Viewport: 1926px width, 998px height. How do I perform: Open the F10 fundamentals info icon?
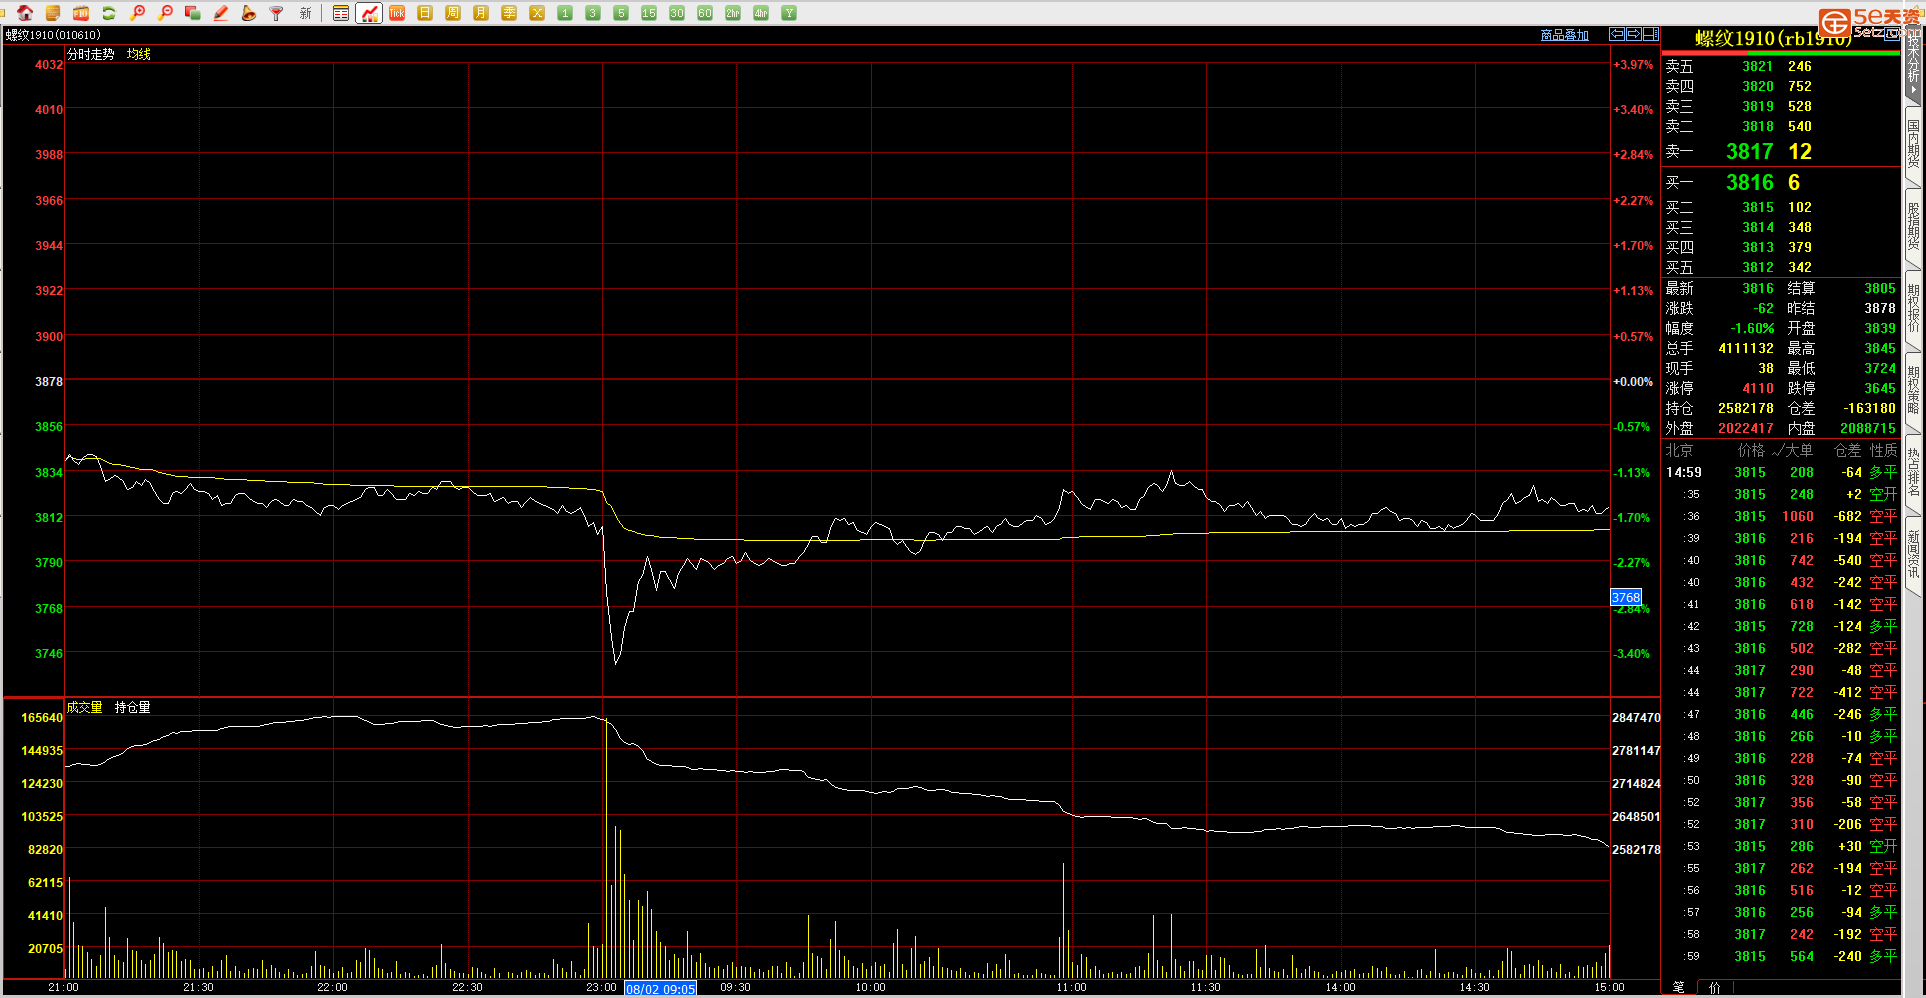pos(81,13)
